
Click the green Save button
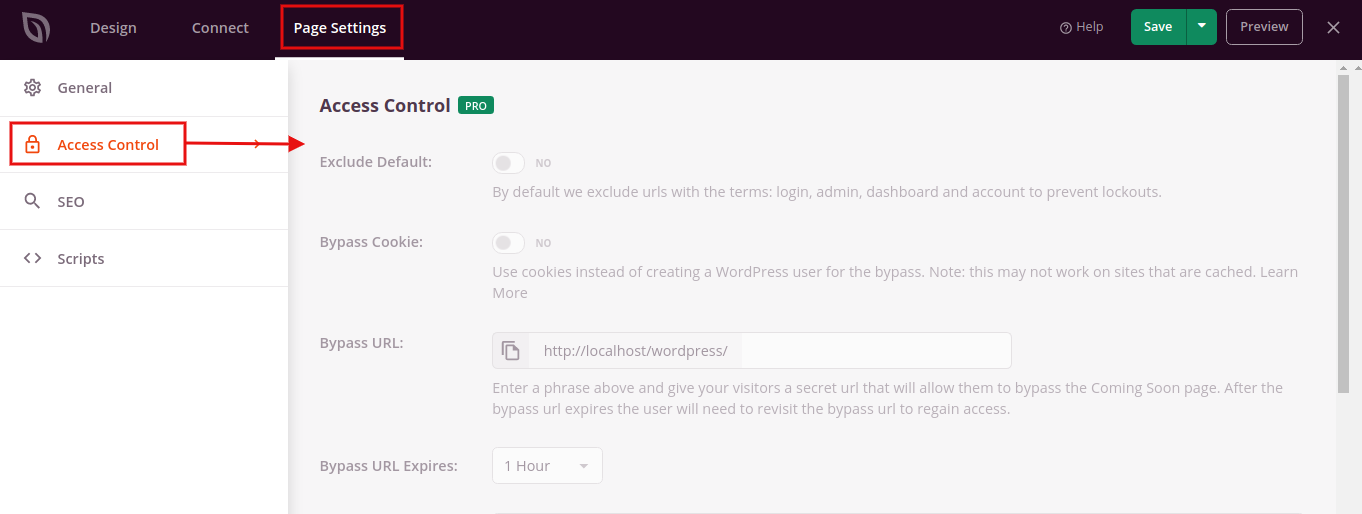click(x=1158, y=27)
